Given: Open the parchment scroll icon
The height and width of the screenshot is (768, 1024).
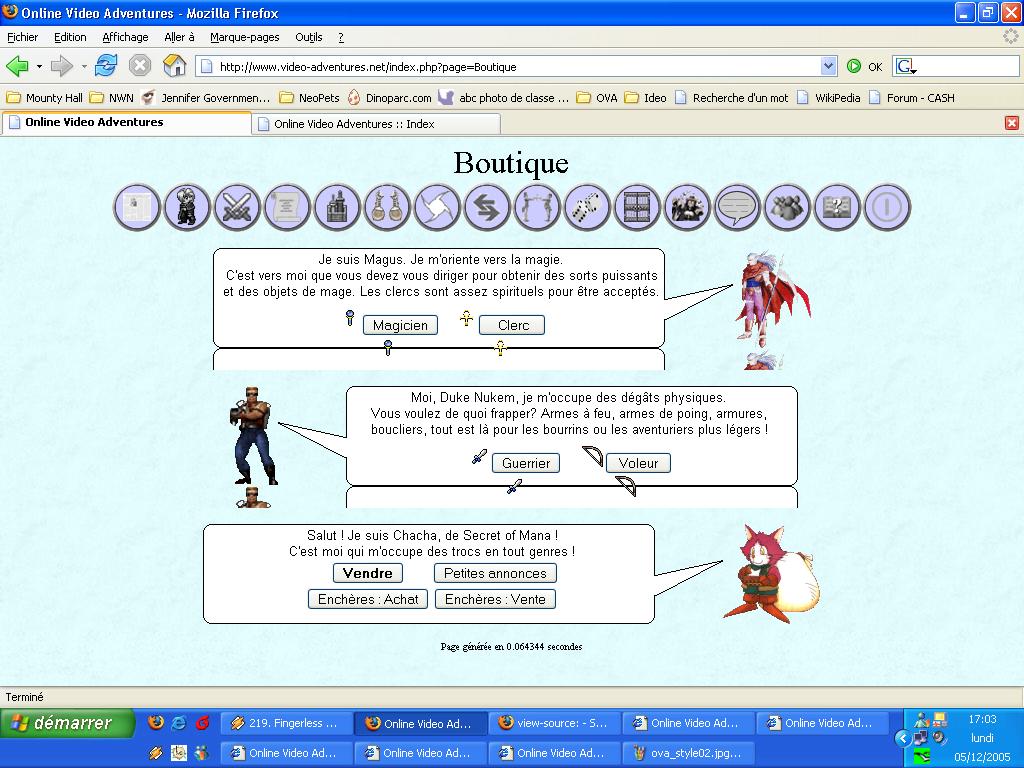Looking at the screenshot, I should (287, 208).
